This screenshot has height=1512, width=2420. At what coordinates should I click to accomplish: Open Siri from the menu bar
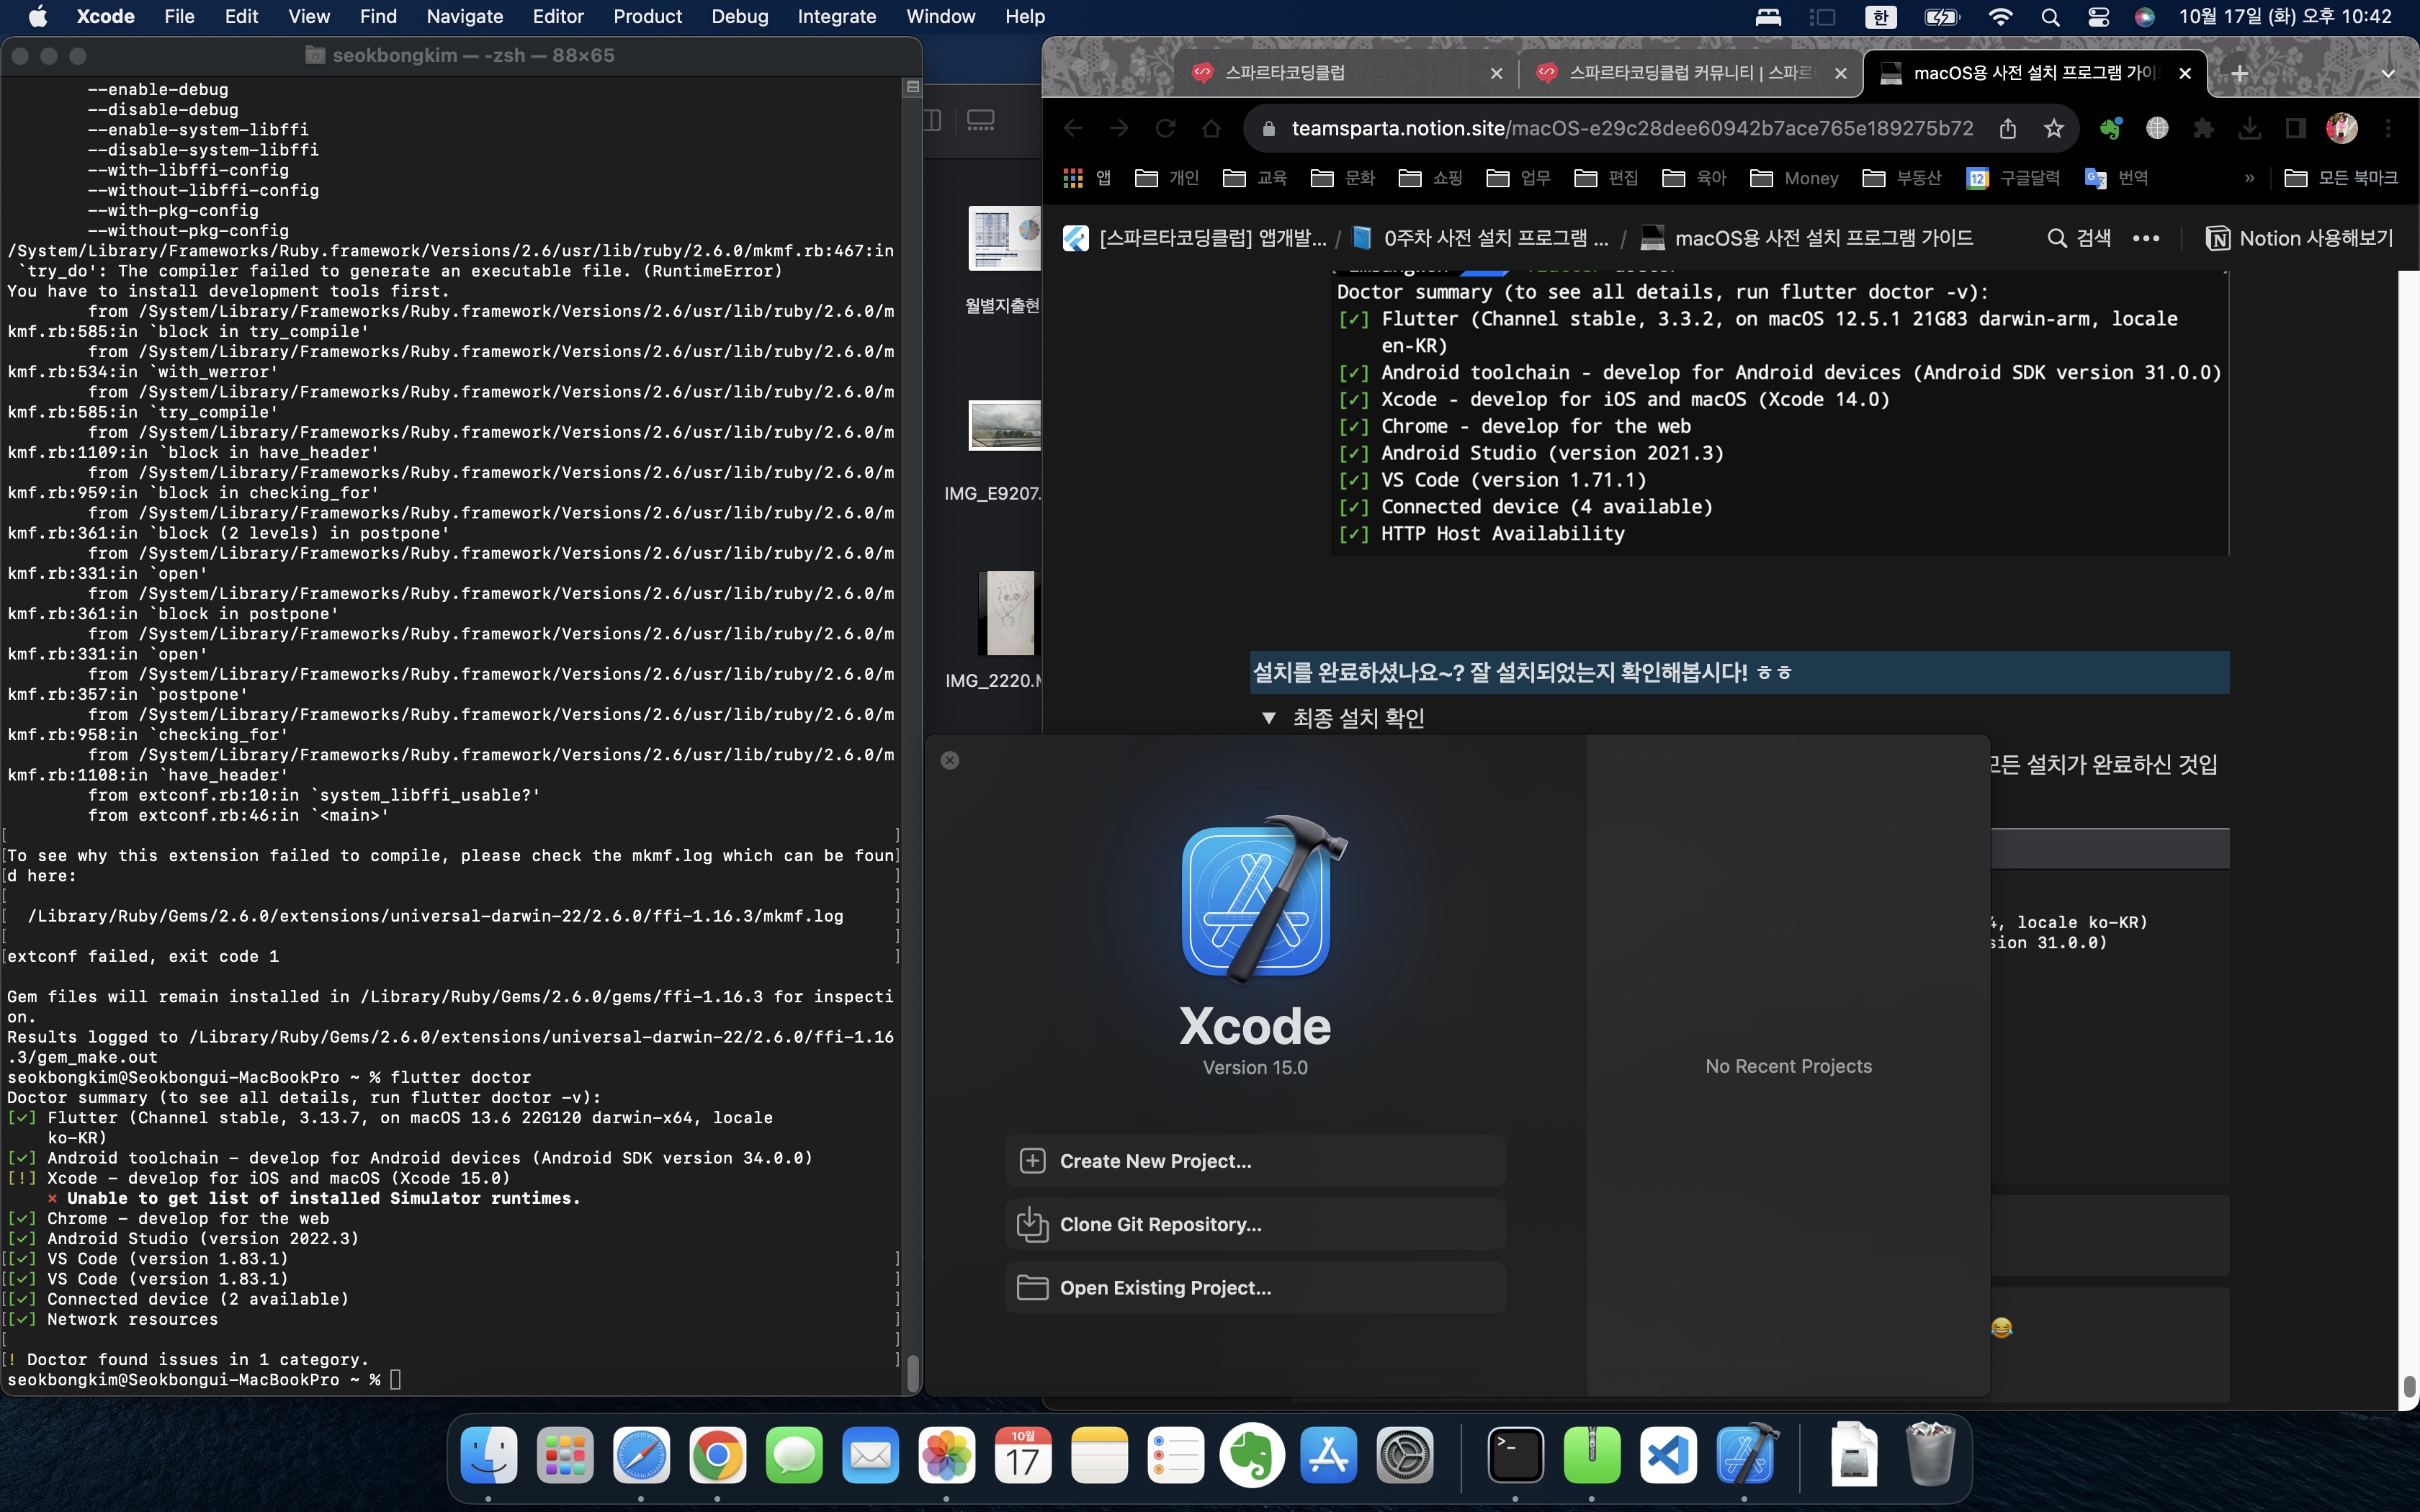click(2144, 17)
